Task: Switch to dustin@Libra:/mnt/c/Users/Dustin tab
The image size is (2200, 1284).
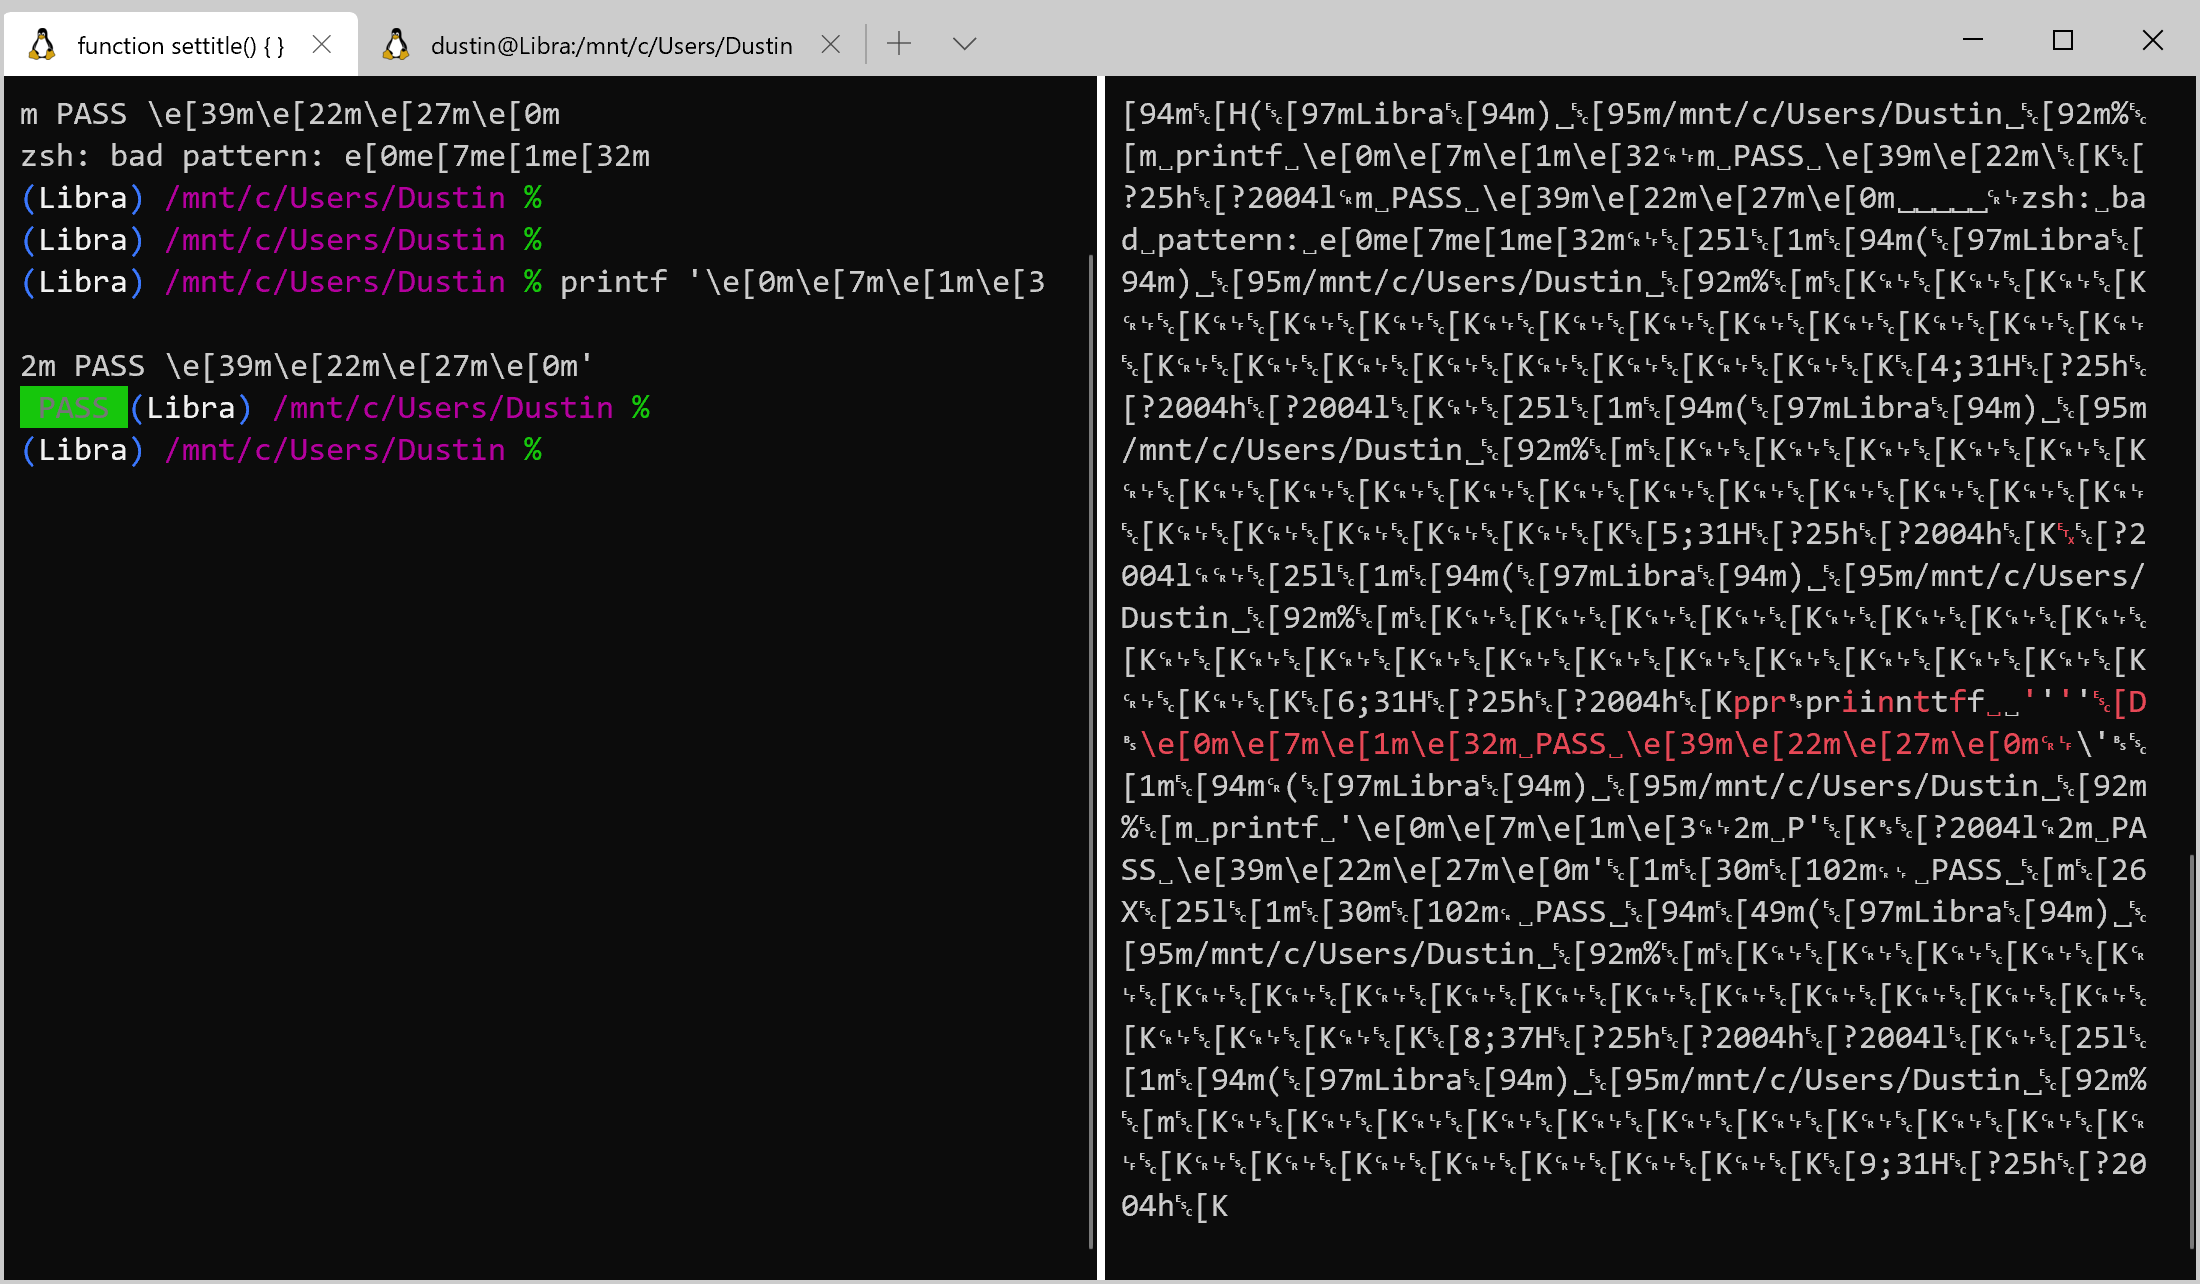Action: click(610, 45)
